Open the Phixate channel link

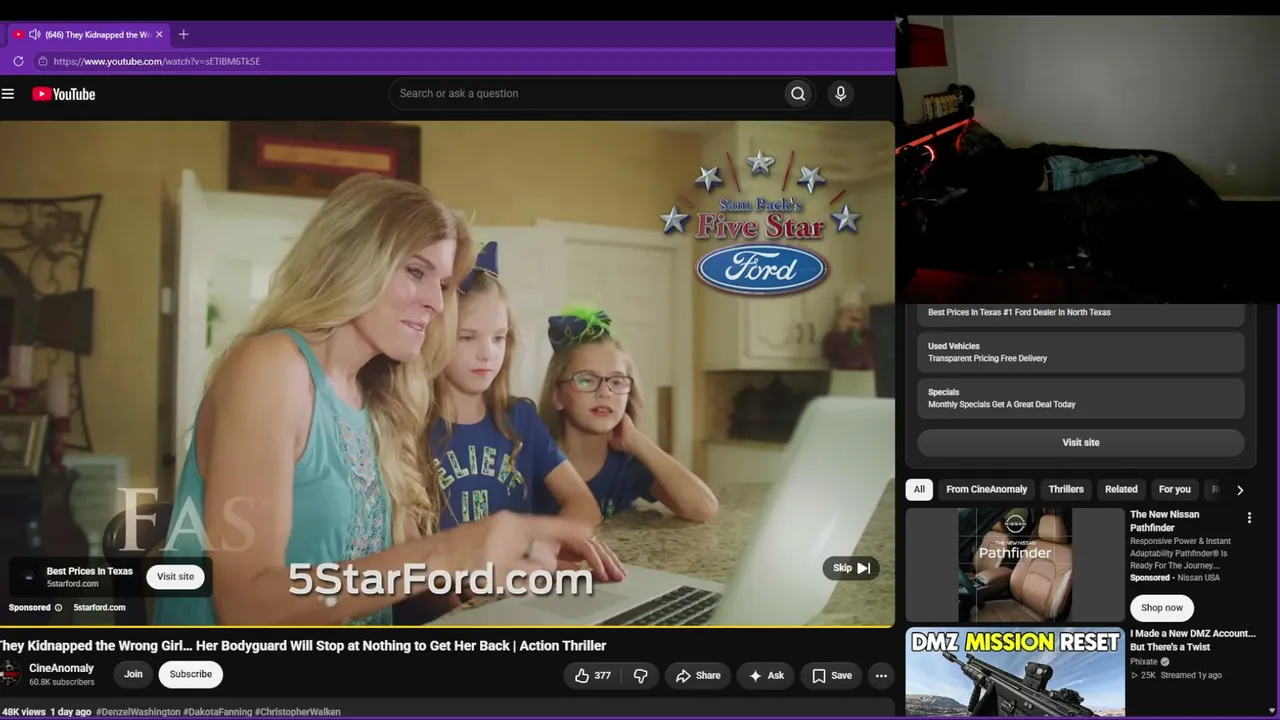point(1144,662)
